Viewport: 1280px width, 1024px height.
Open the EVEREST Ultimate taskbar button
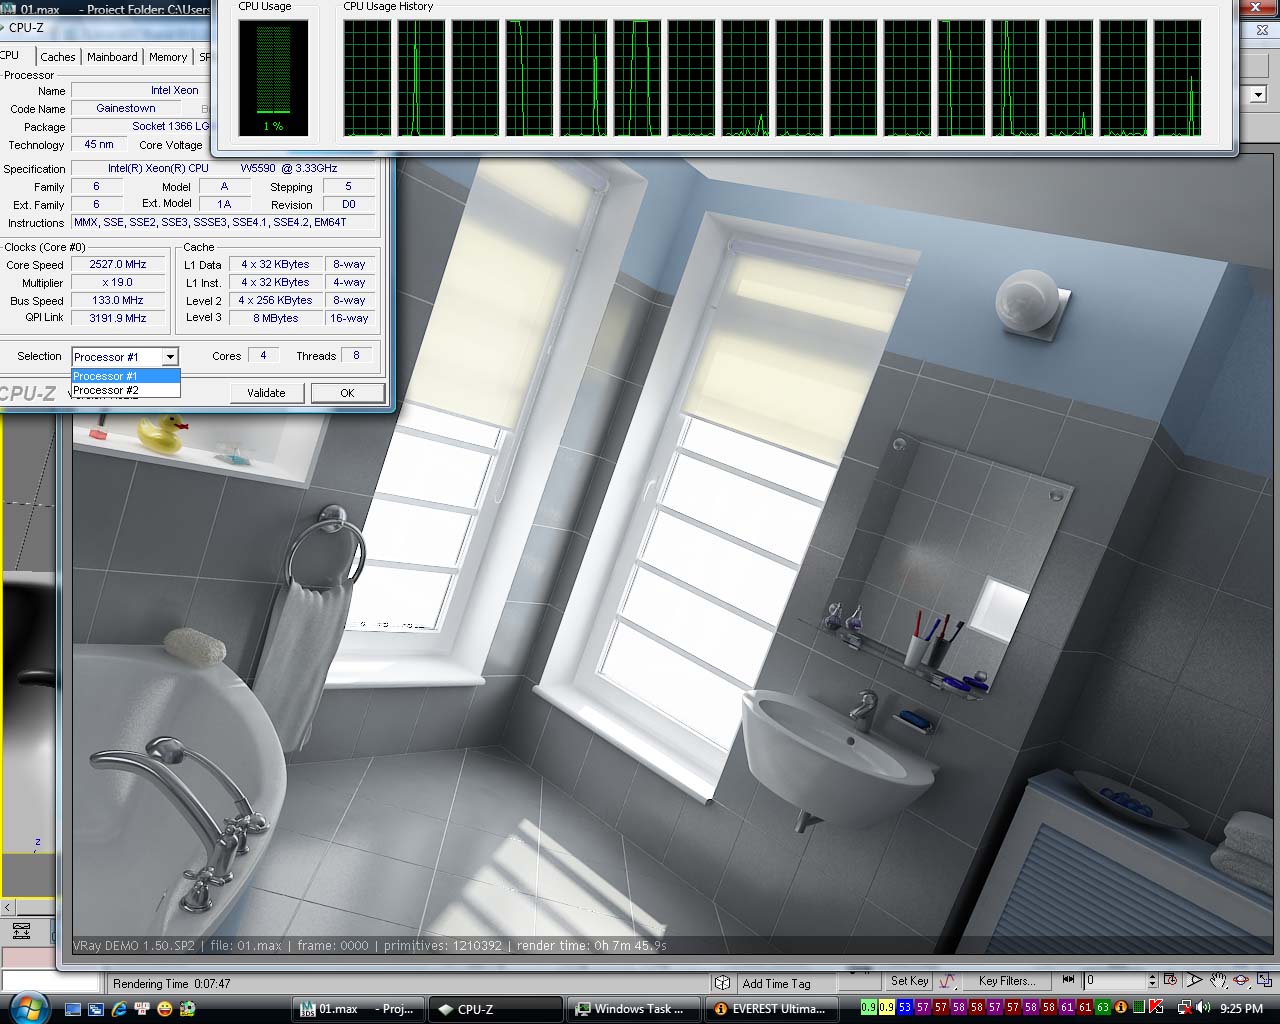tap(770, 1009)
